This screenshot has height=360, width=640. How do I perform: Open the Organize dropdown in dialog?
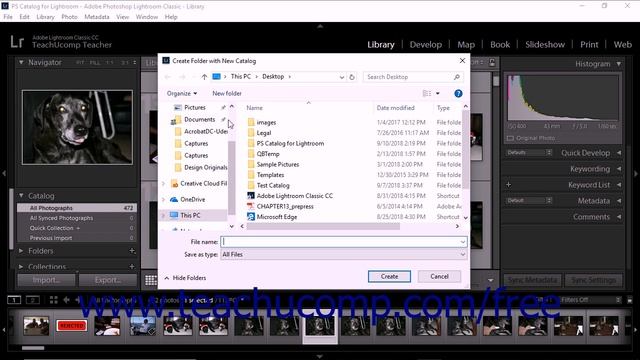[182, 93]
